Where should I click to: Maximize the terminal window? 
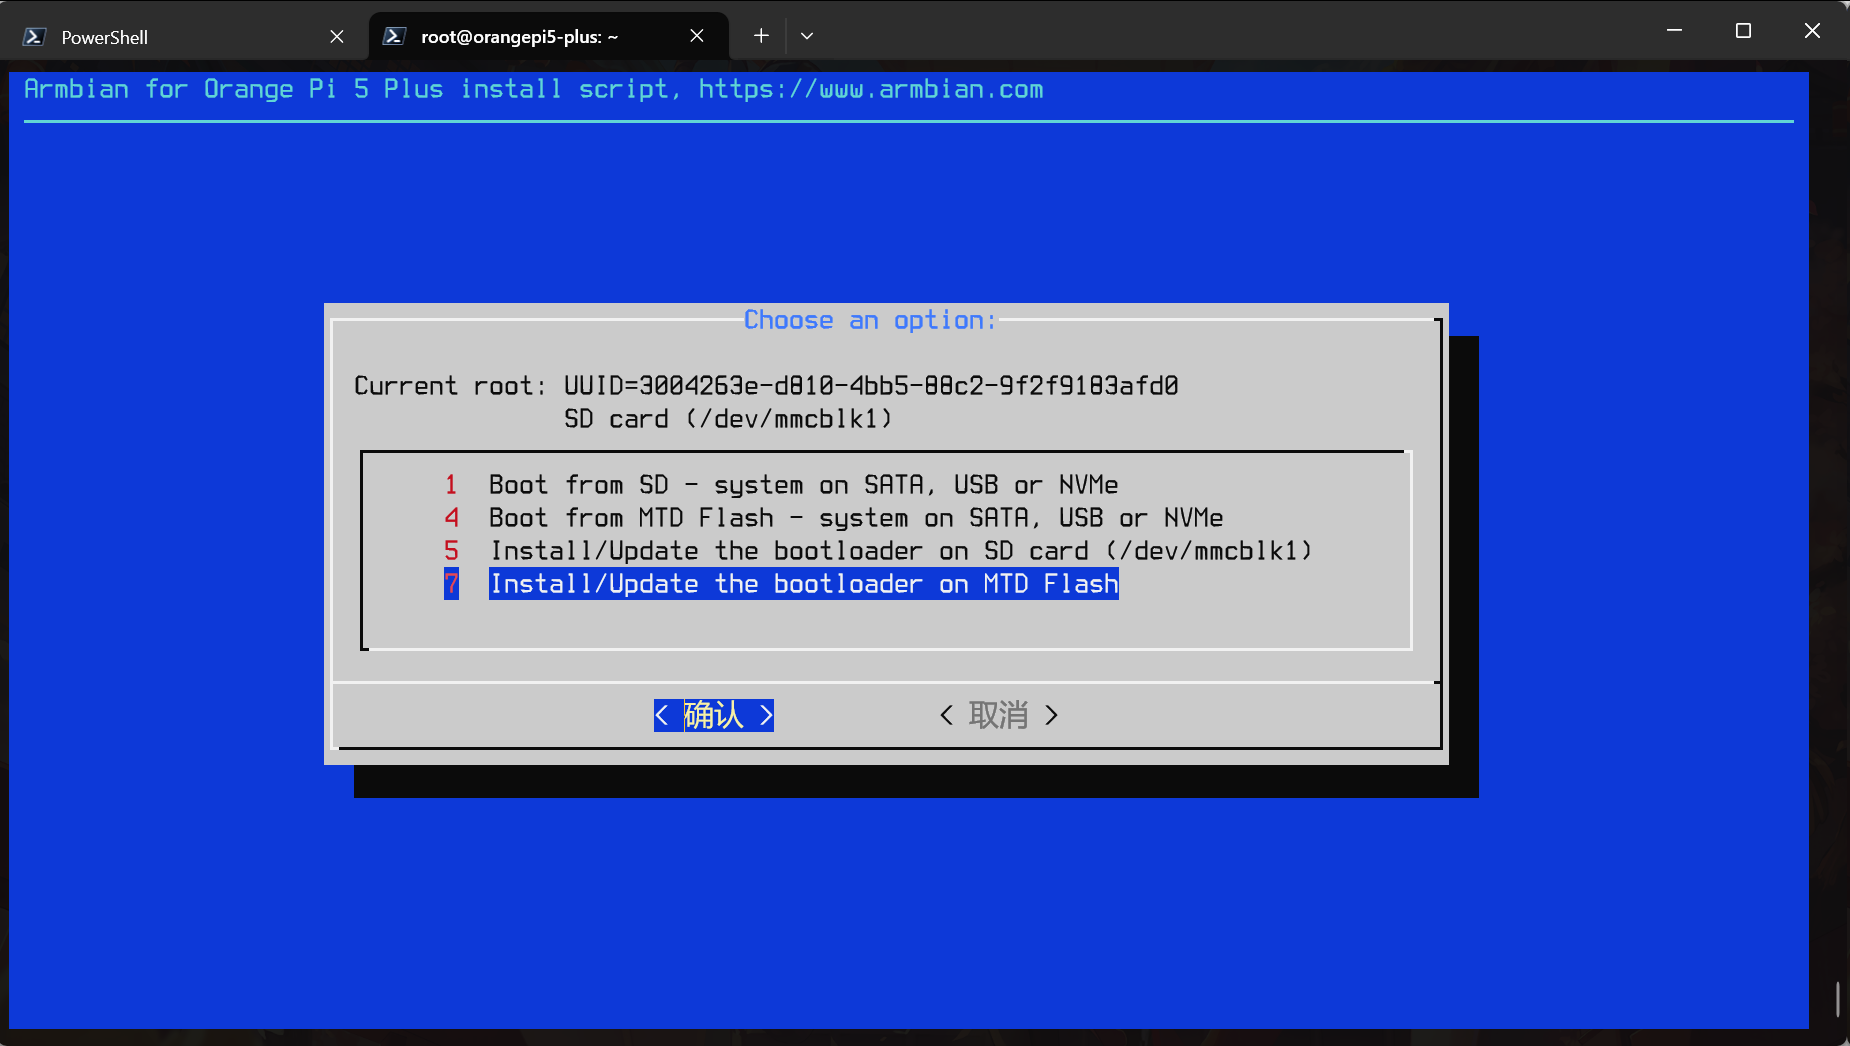click(x=1743, y=31)
